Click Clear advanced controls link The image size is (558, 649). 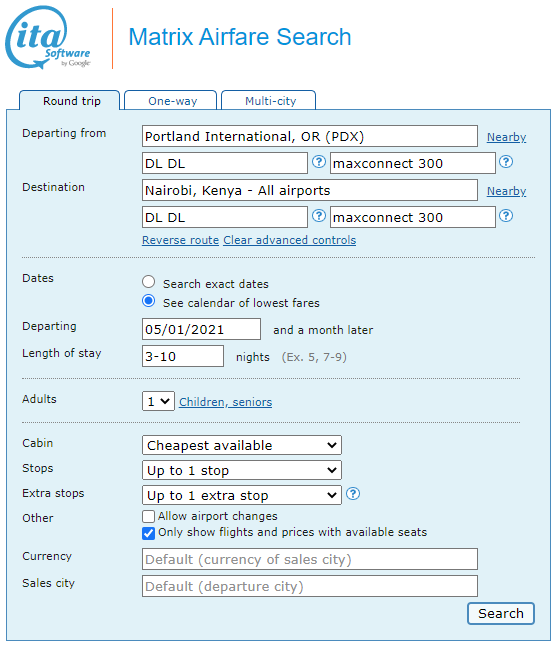(290, 240)
